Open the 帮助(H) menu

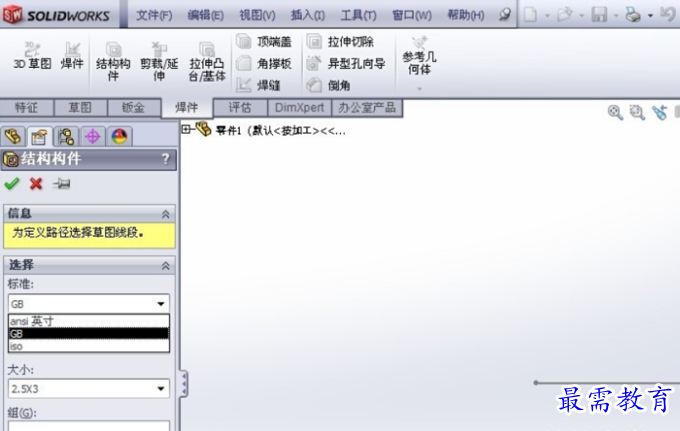(x=465, y=16)
